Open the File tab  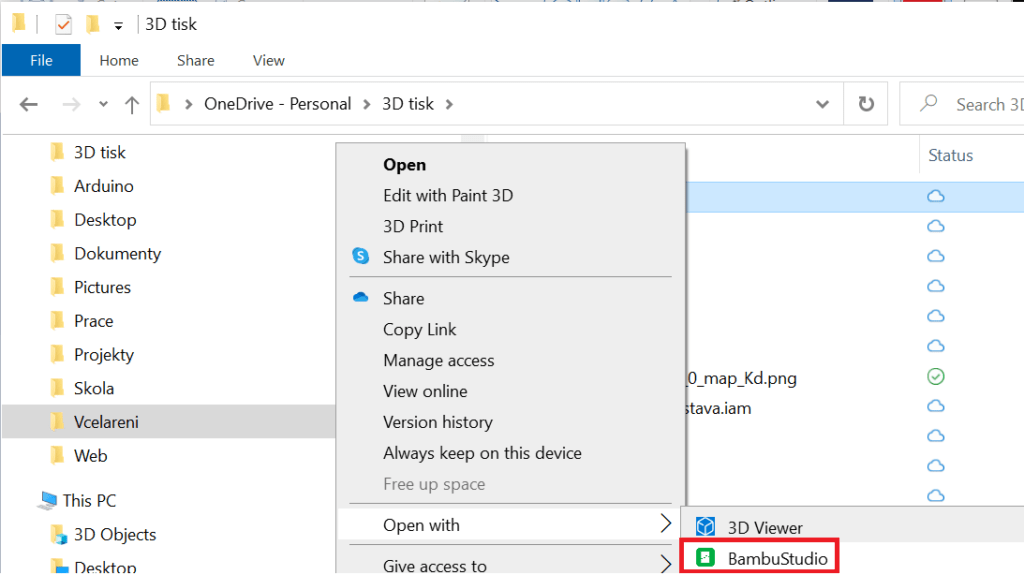click(41, 60)
